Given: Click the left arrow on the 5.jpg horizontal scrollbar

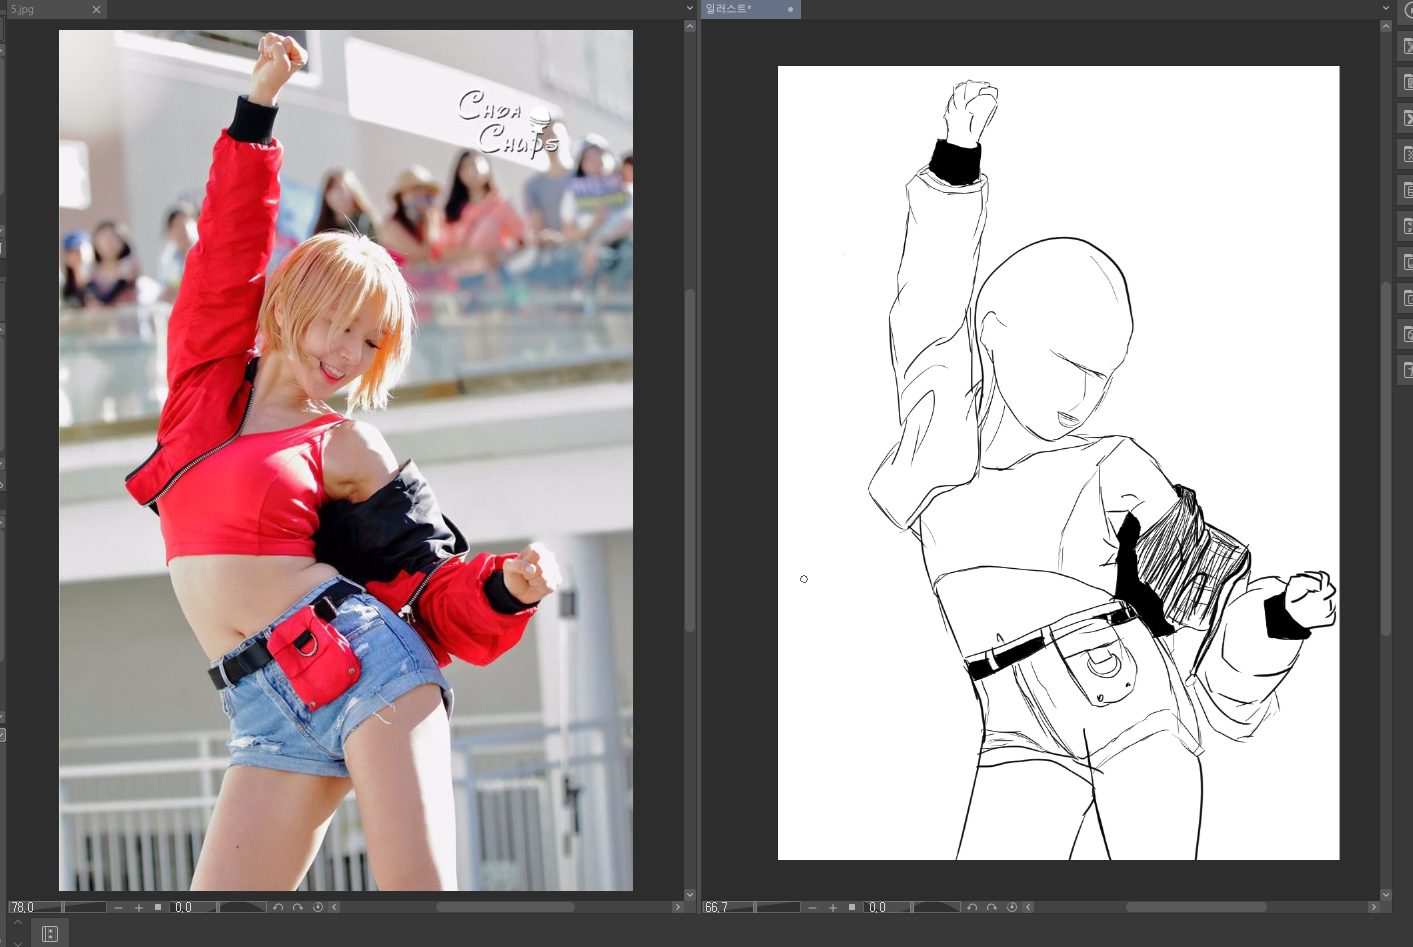Looking at the screenshot, I should (335, 907).
